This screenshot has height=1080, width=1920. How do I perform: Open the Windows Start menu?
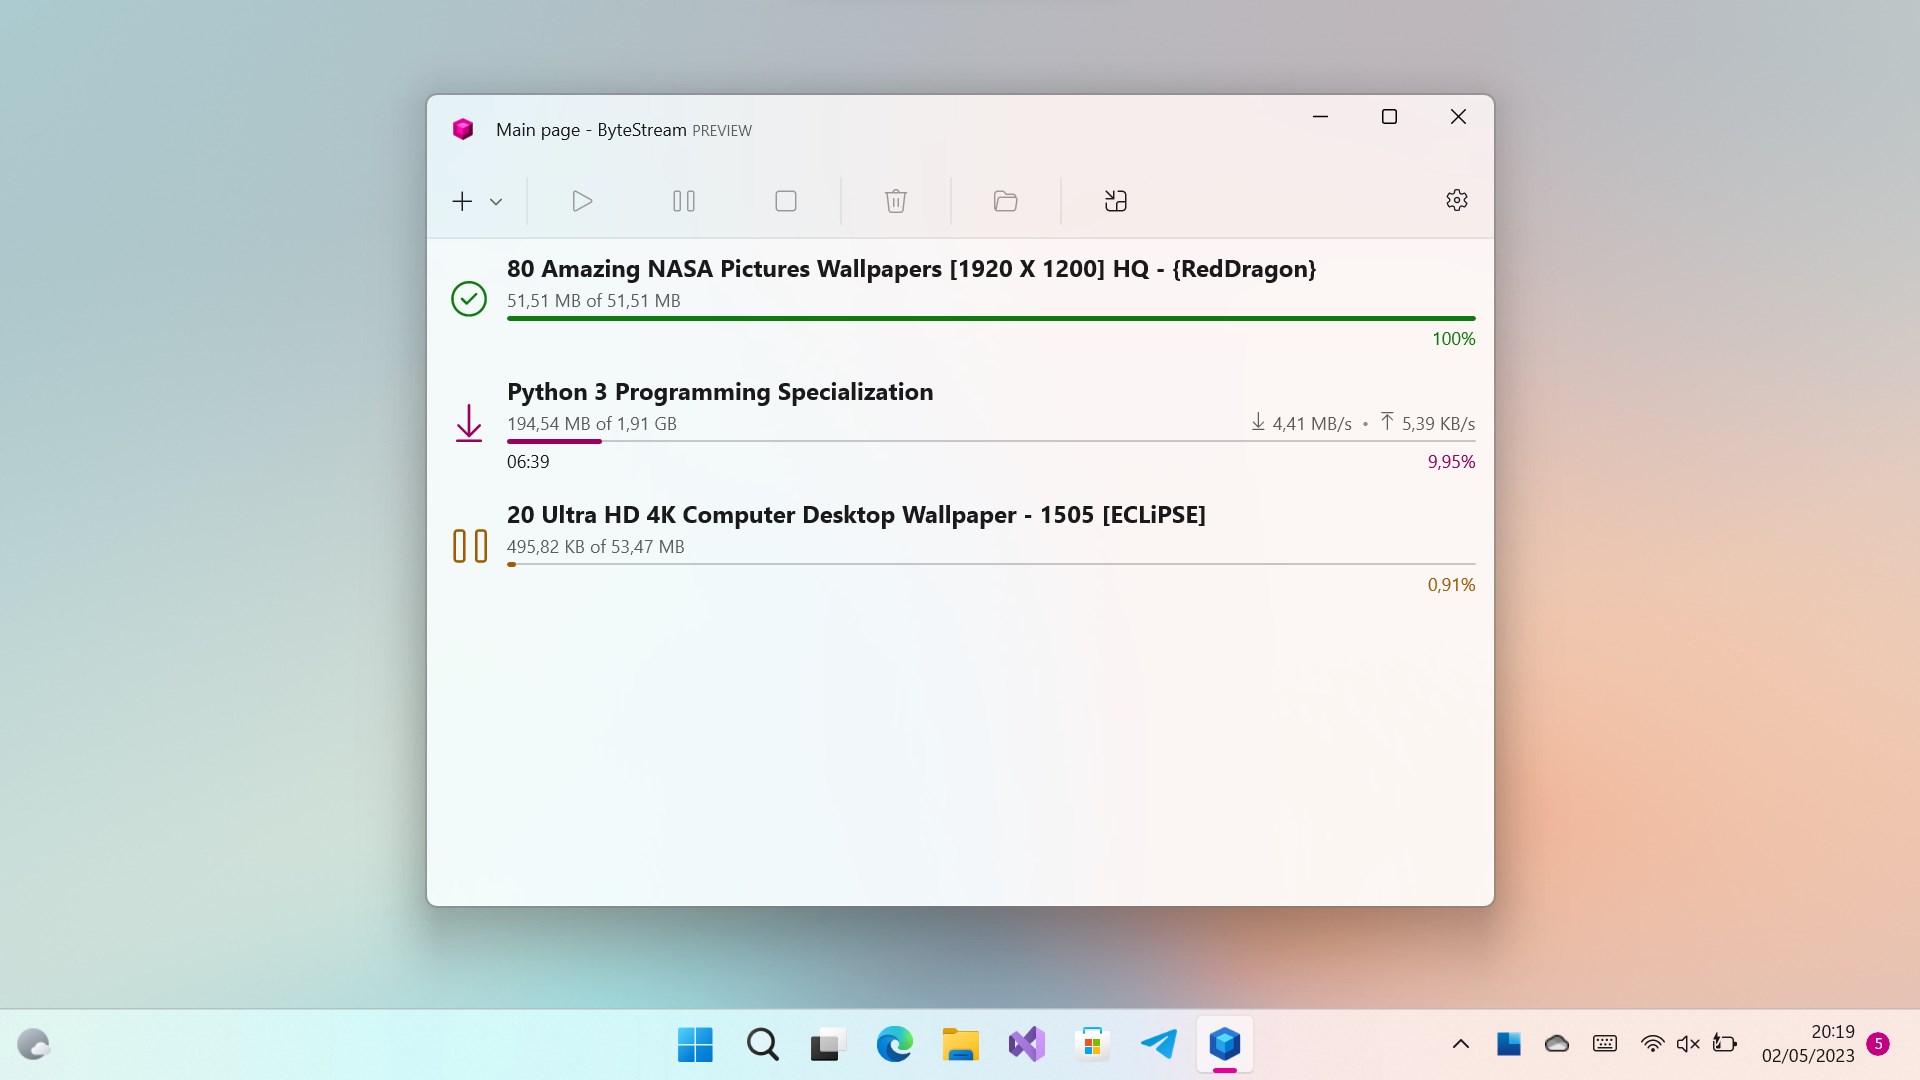[695, 1044]
